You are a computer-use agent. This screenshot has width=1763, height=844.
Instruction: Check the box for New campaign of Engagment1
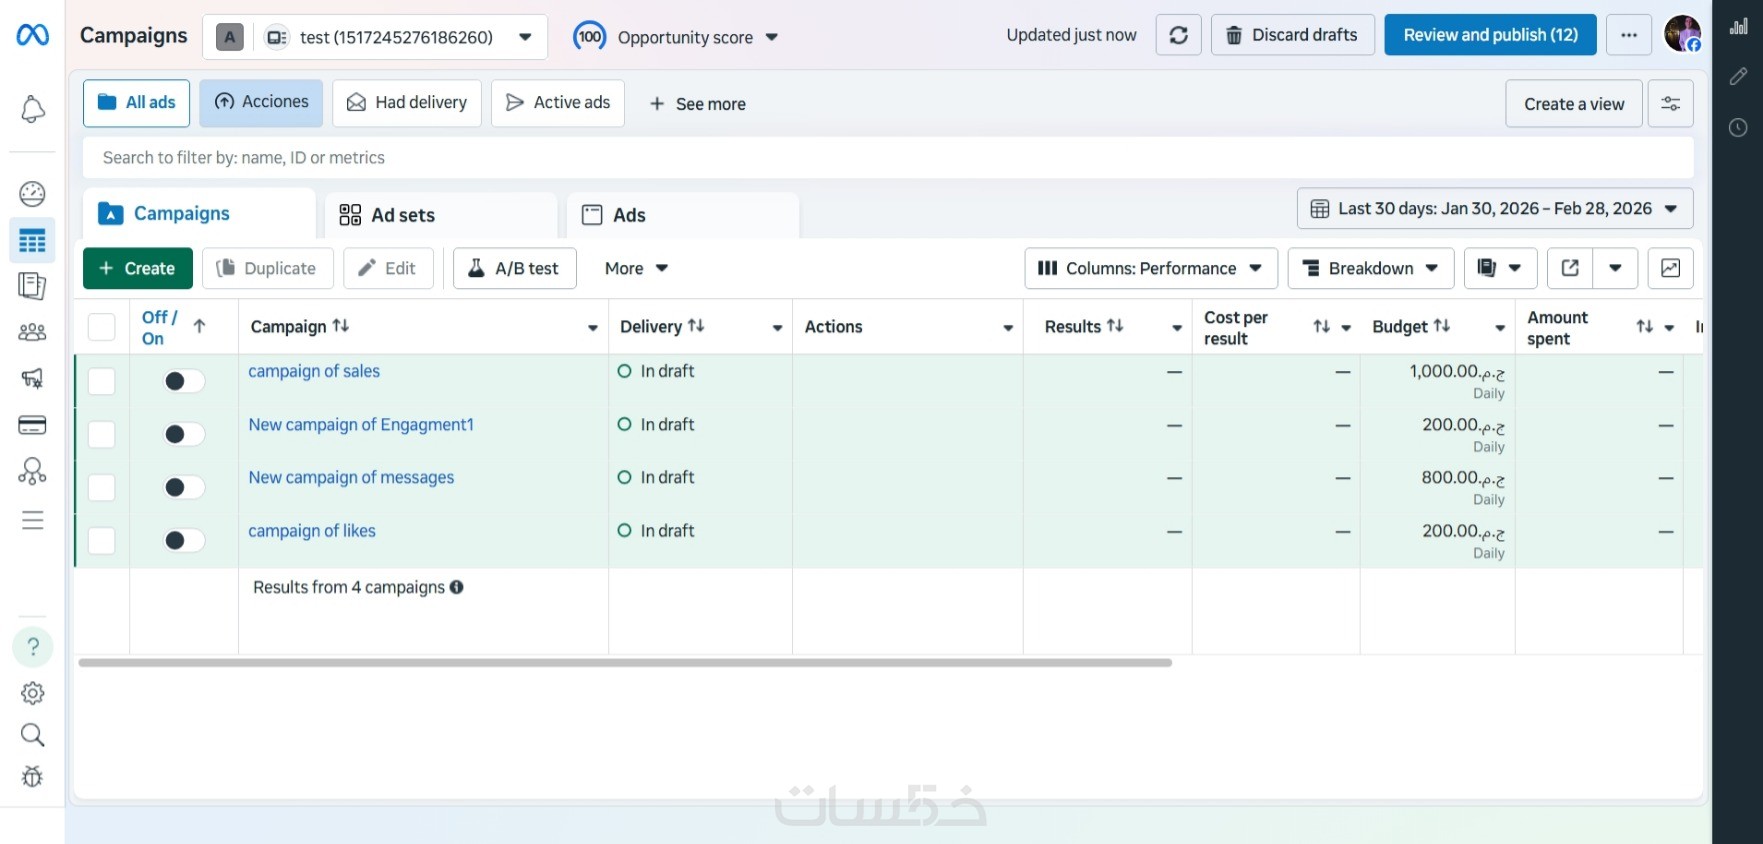coord(102,434)
